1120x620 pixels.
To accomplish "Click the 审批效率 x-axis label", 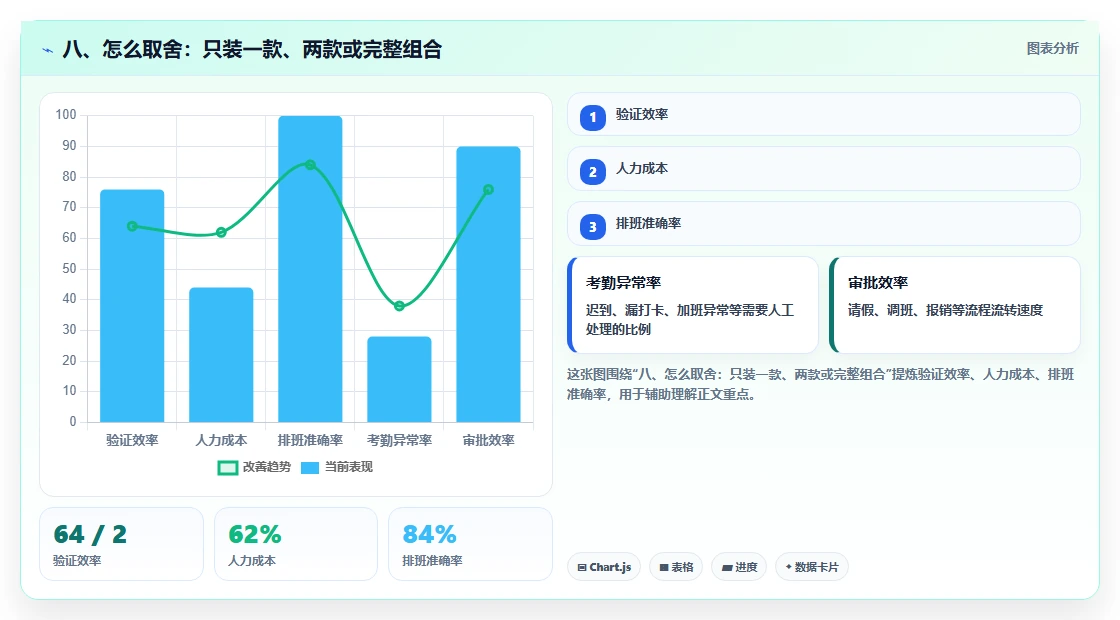I will tap(489, 441).
